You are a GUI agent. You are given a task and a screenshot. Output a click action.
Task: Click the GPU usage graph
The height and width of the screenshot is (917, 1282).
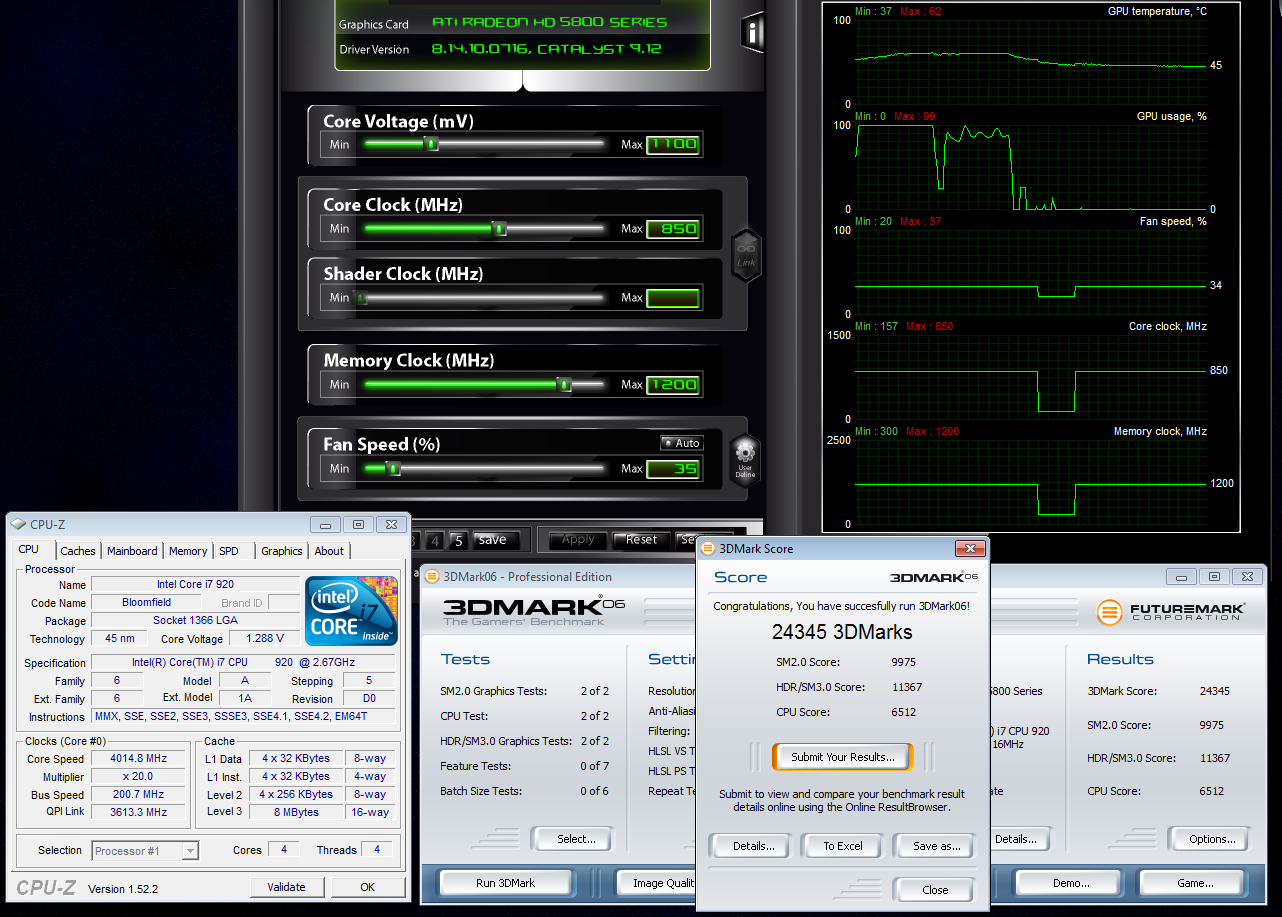pos(1031,167)
